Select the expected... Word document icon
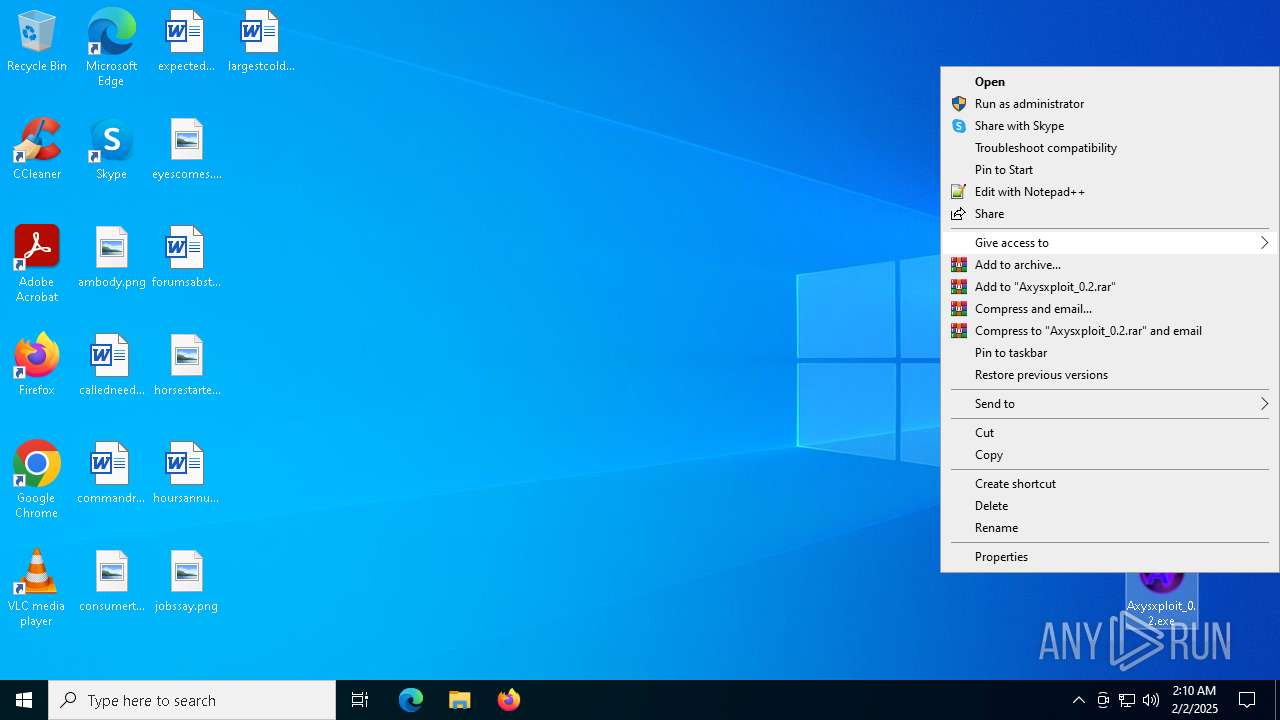This screenshot has width=1280, height=720. (186, 42)
